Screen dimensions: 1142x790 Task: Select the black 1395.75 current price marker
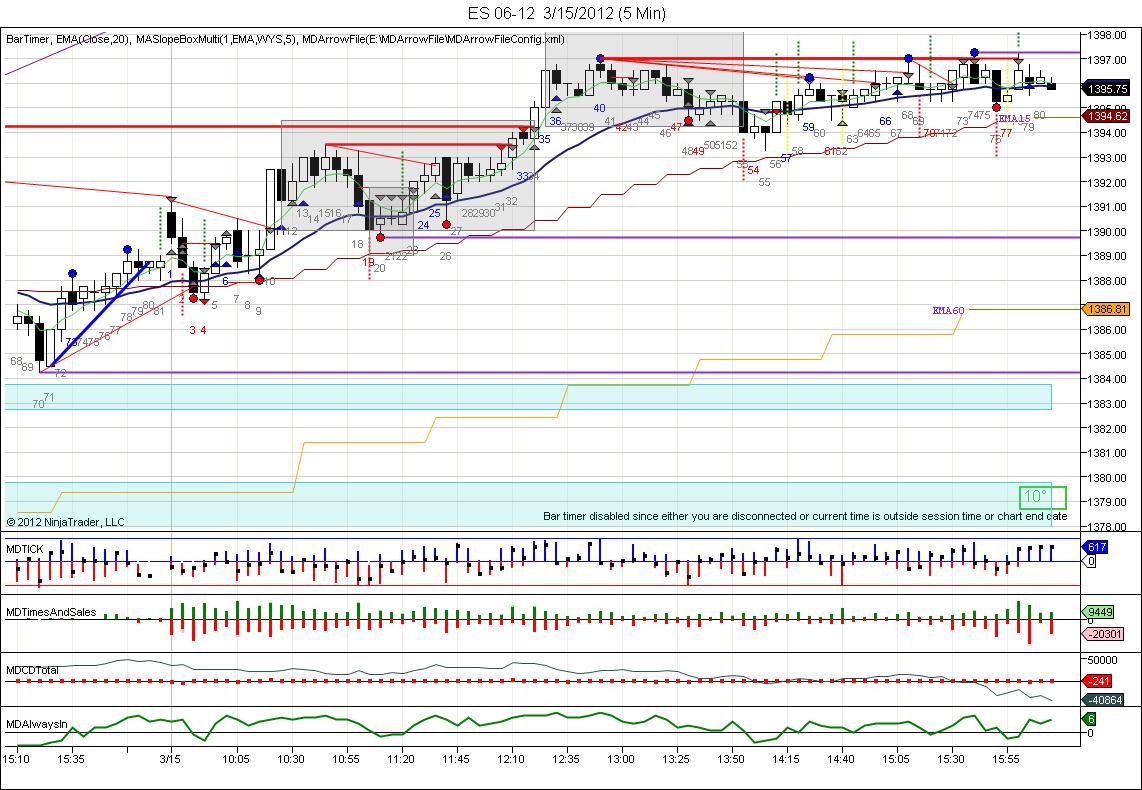1106,89
